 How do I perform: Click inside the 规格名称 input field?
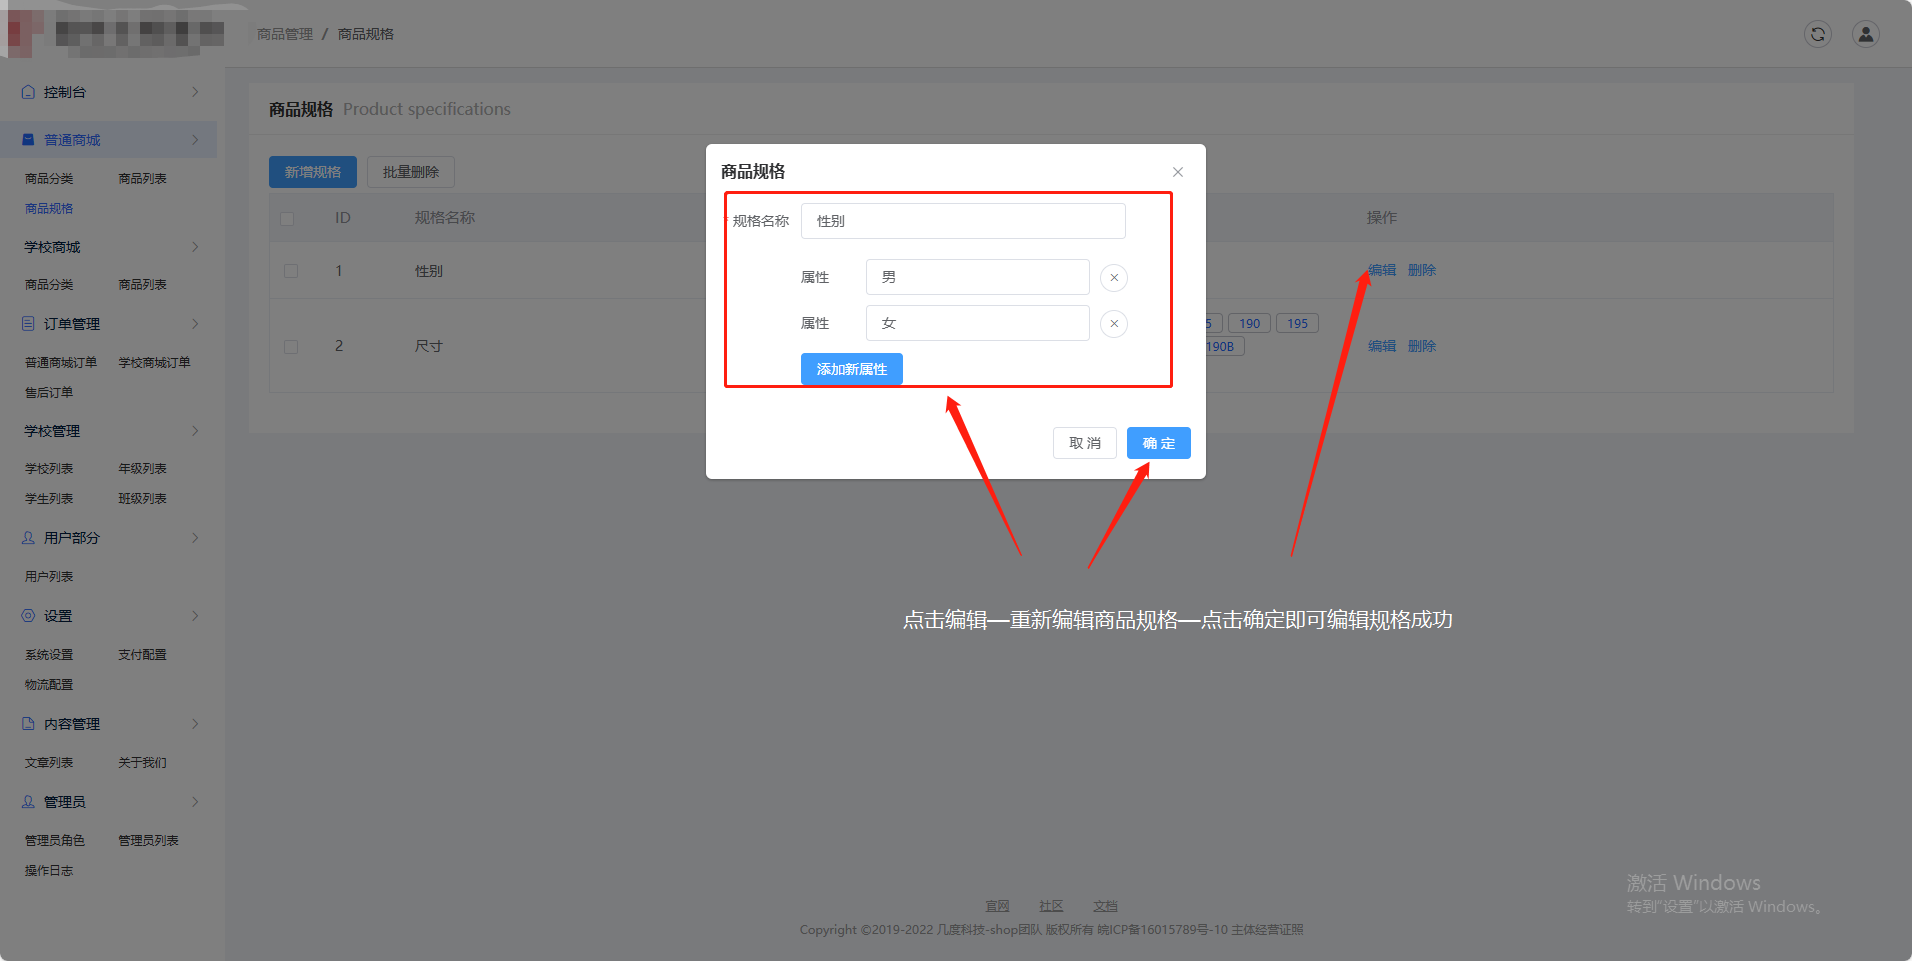tap(962, 220)
